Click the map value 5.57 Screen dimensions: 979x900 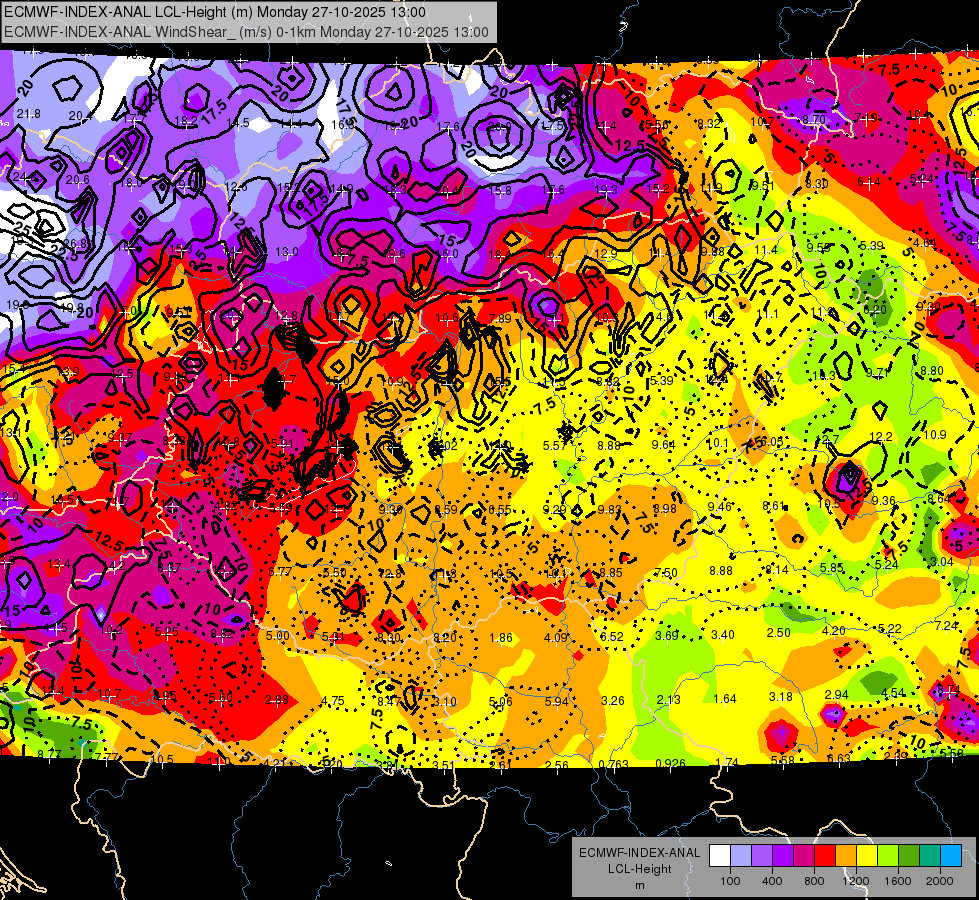point(554,445)
